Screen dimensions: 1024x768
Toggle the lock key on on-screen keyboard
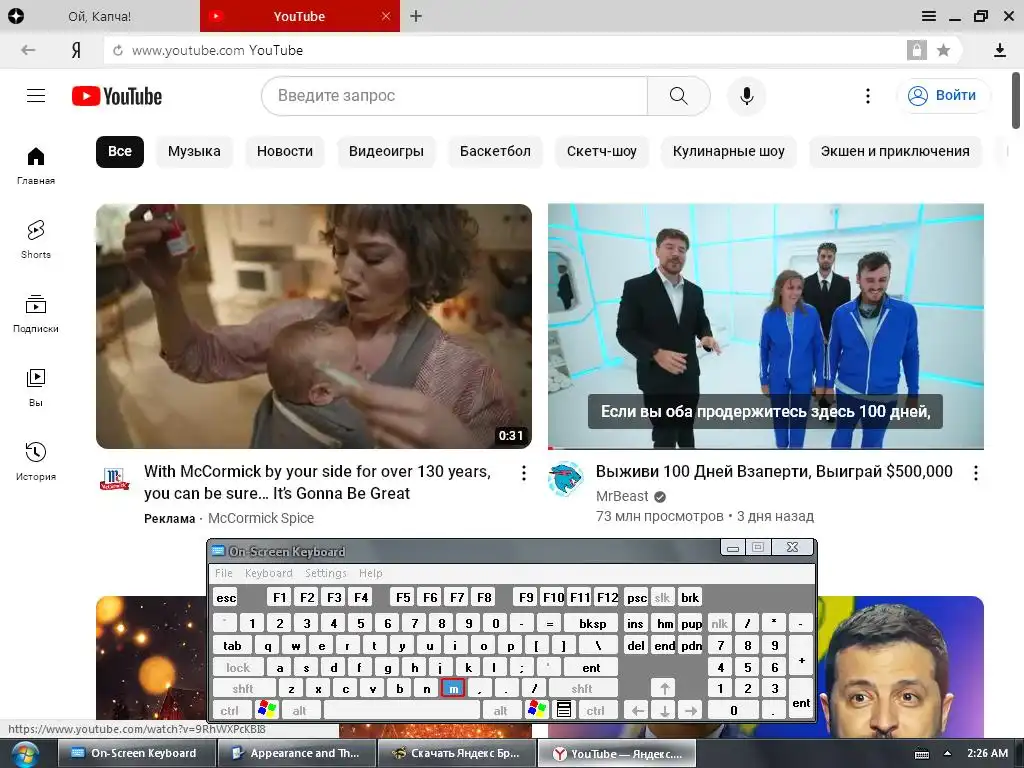238,667
